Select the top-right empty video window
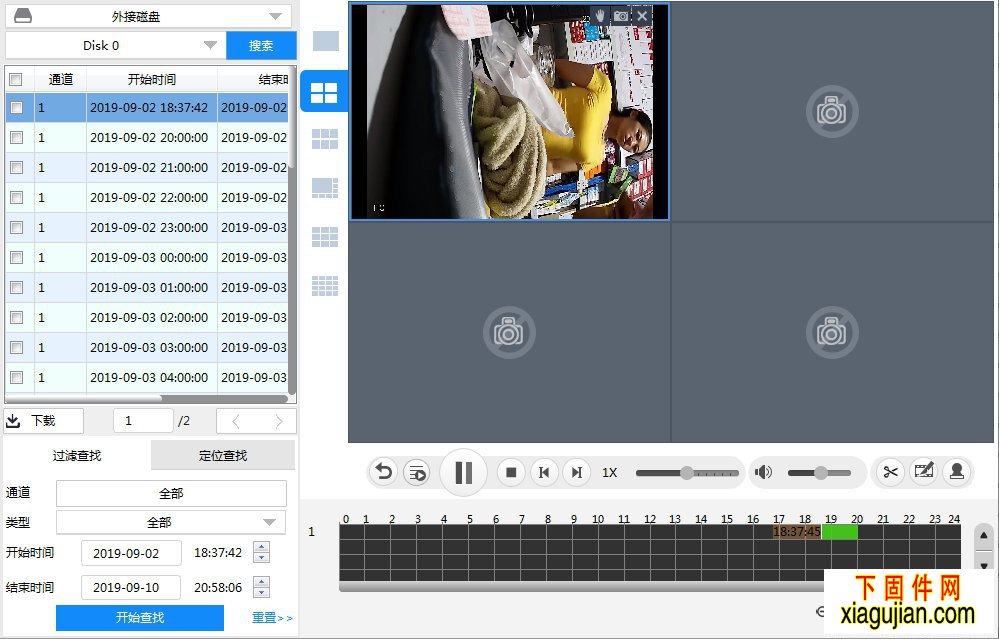The image size is (999, 639). coord(832,111)
